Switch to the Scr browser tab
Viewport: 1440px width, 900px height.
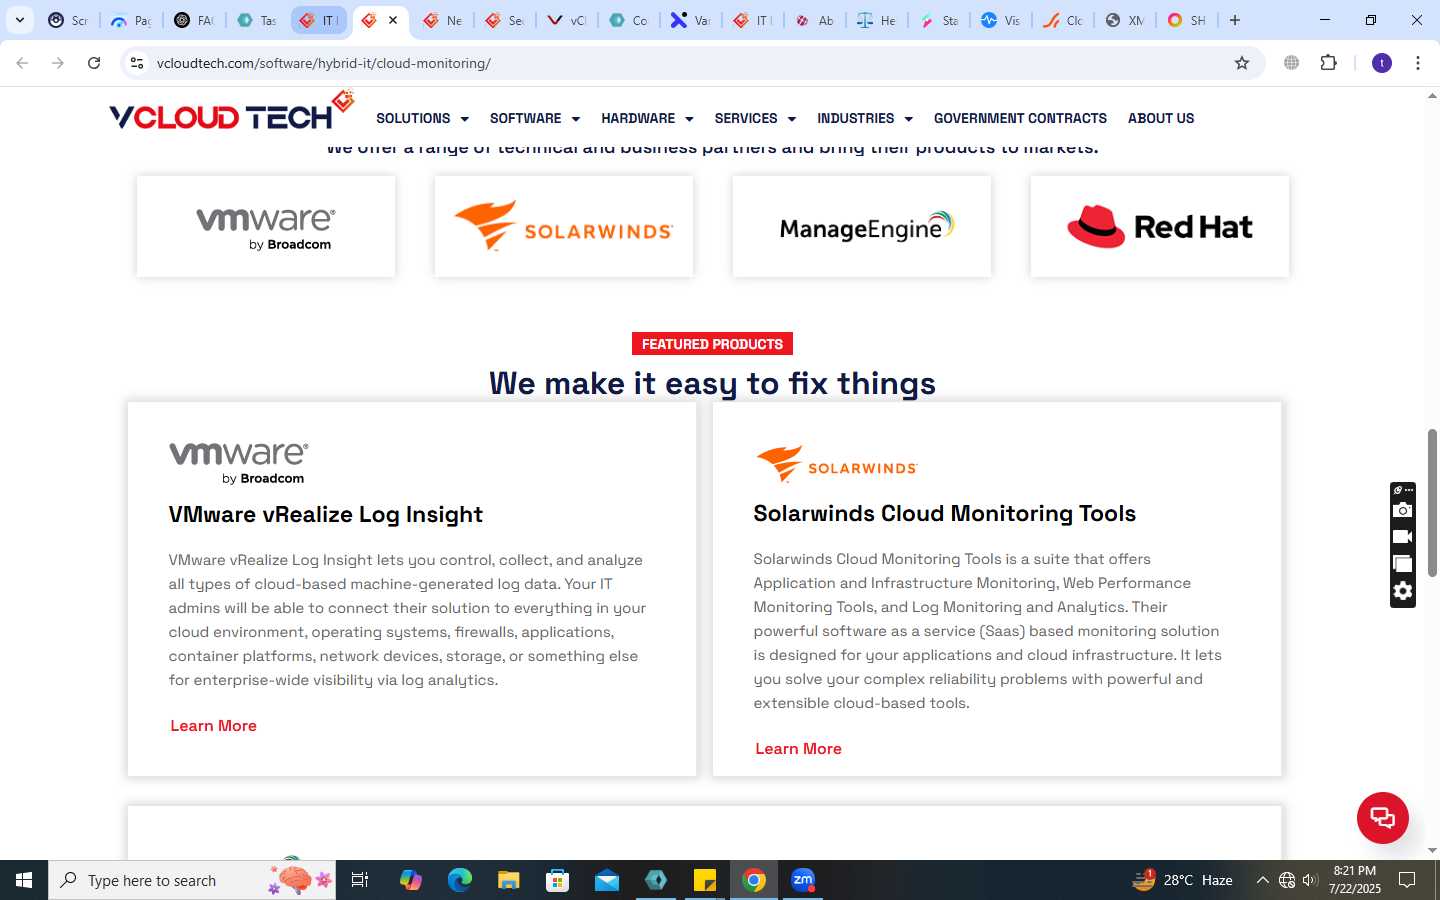pyautogui.click(x=68, y=20)
